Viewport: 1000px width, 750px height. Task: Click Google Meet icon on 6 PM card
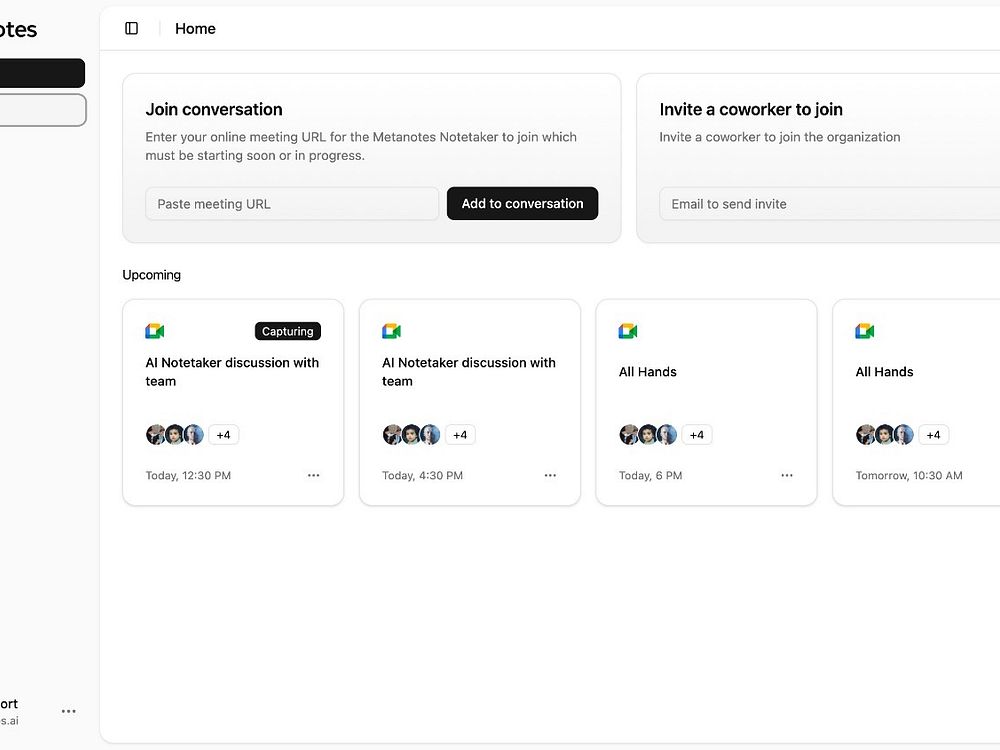[x=628, y=331]
